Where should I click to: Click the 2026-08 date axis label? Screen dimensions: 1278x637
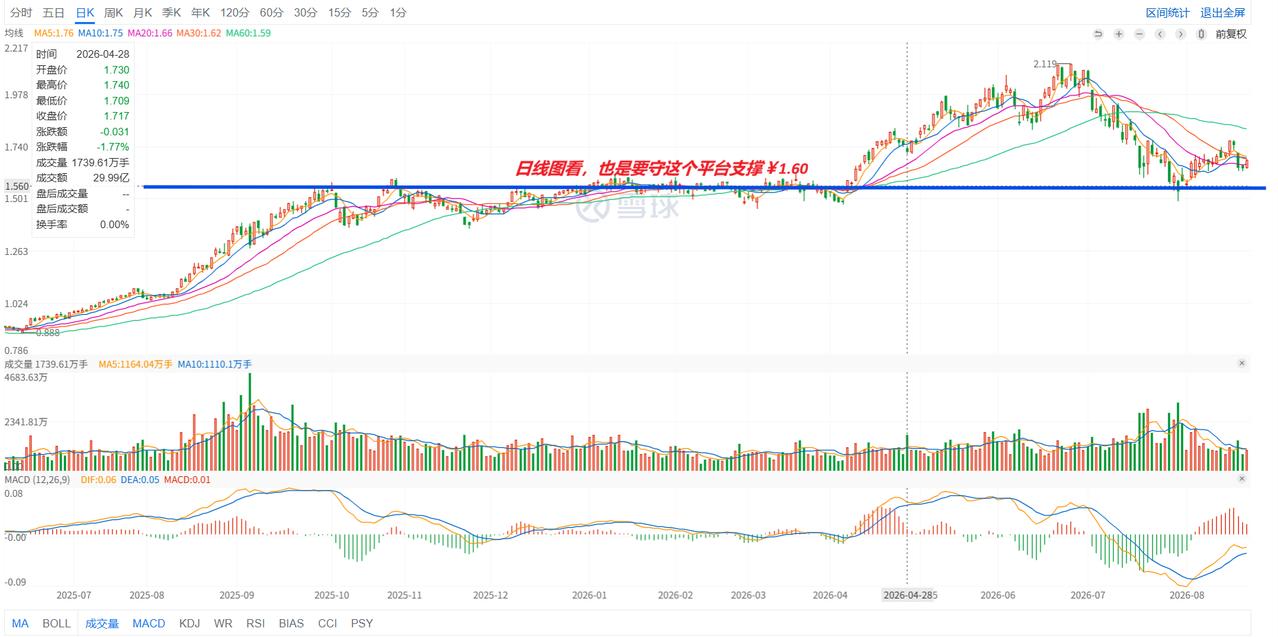point(1187,594)
